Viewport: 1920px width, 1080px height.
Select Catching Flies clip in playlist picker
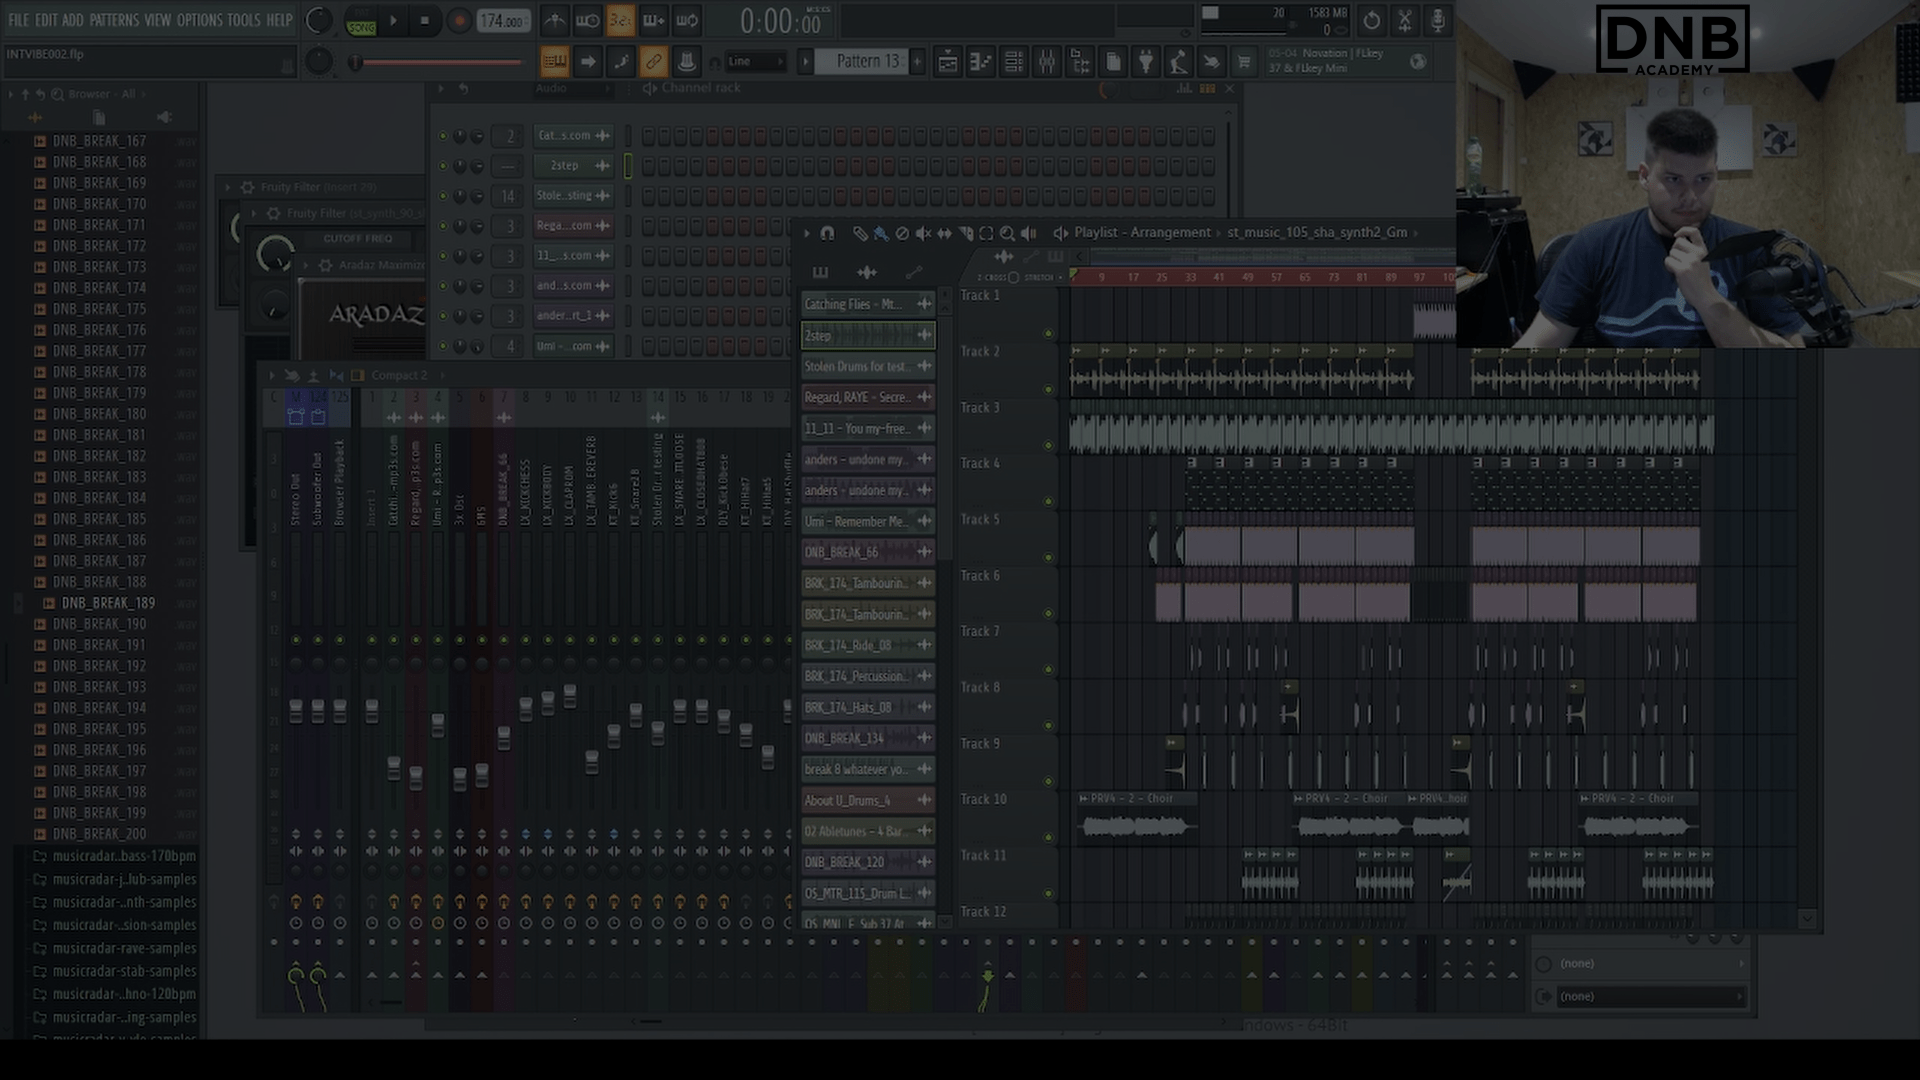pyautogui.click(x=868, y=304)
